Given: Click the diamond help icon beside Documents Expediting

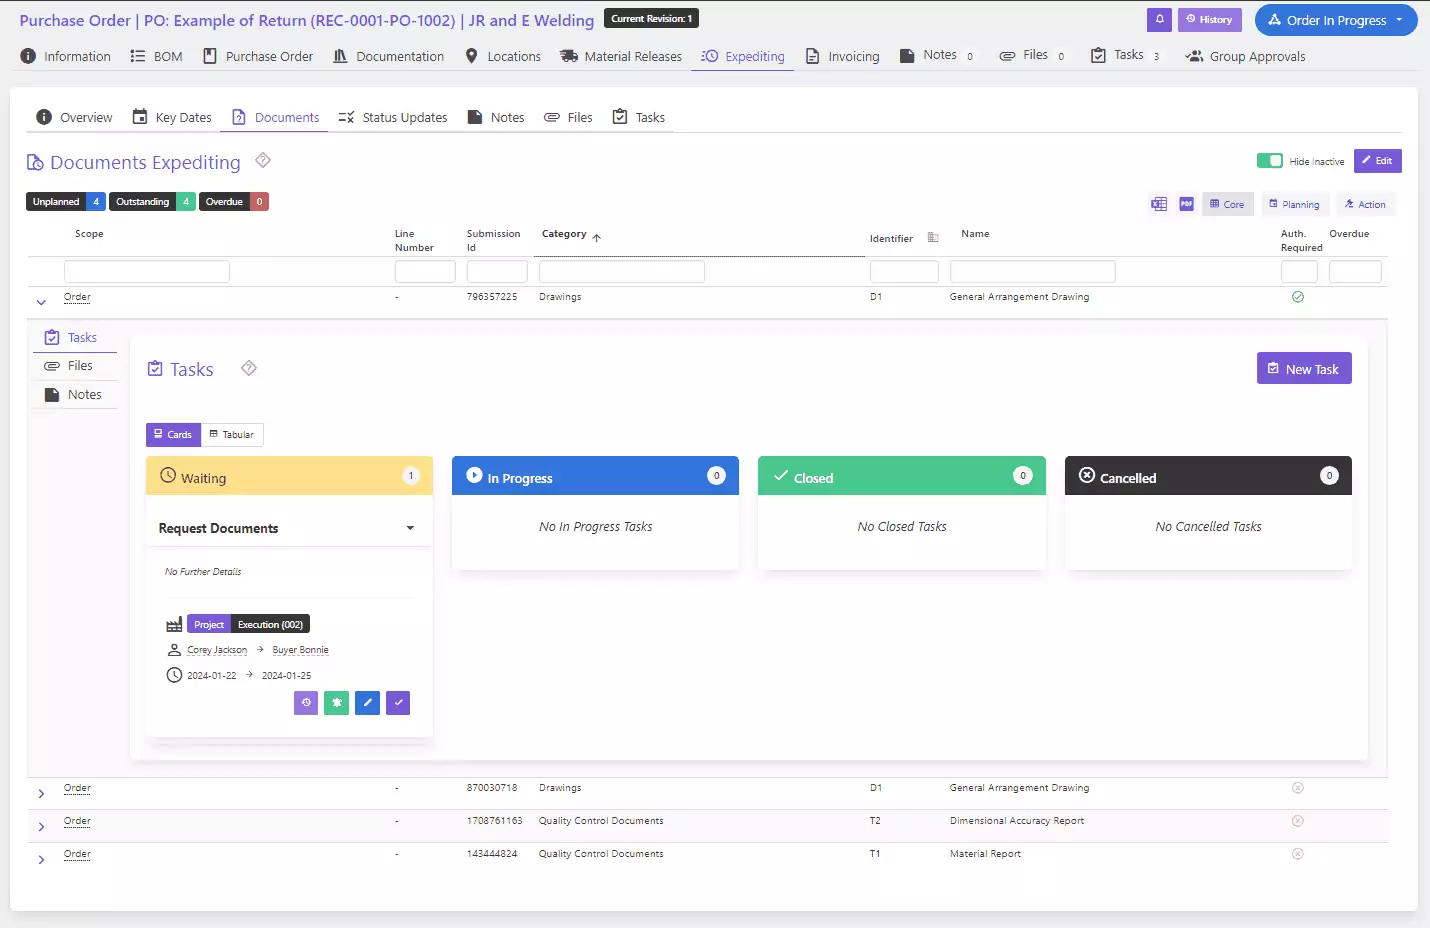Looking at the screenshot, I should (263, 160).
